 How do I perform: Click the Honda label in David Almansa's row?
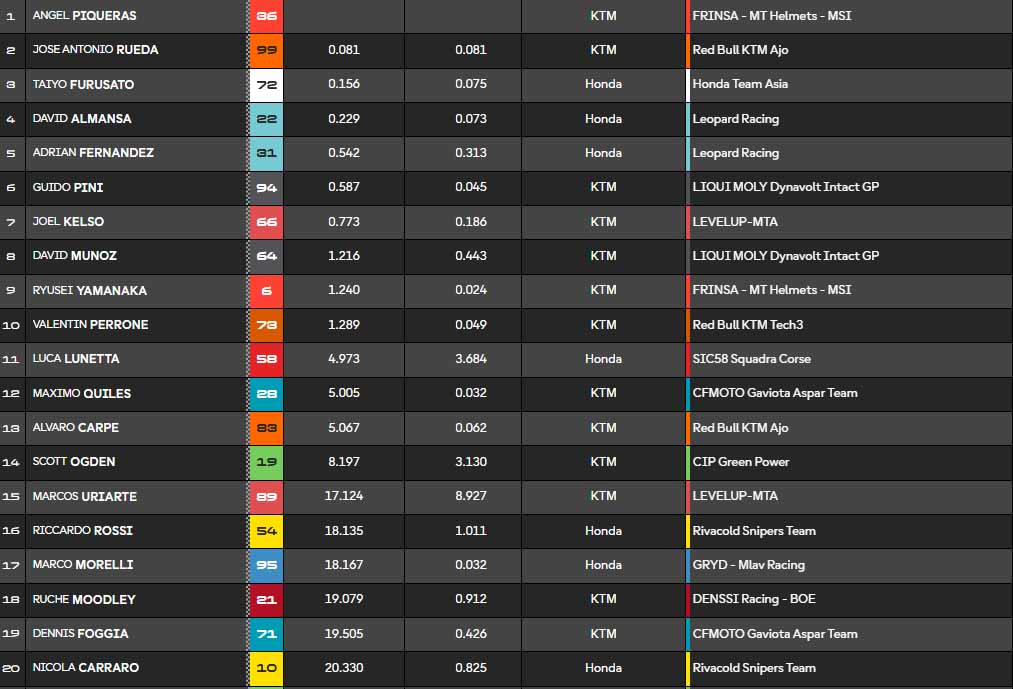click(603, 119)
